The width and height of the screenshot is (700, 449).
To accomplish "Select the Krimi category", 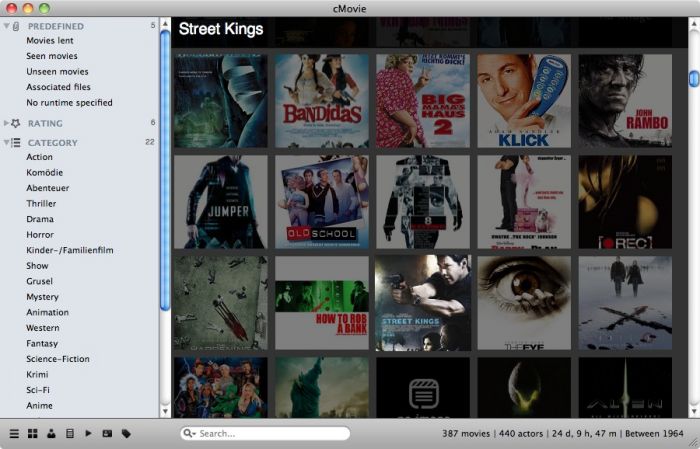I will coord(37,374).
